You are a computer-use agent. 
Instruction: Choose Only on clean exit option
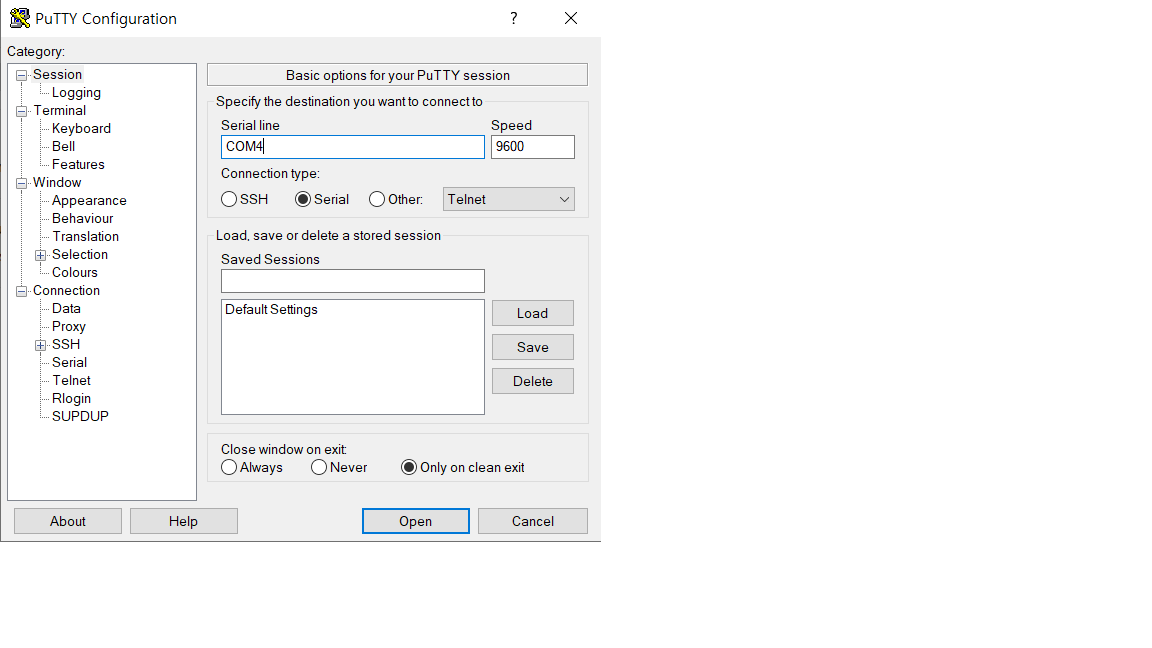click(409, 467)
